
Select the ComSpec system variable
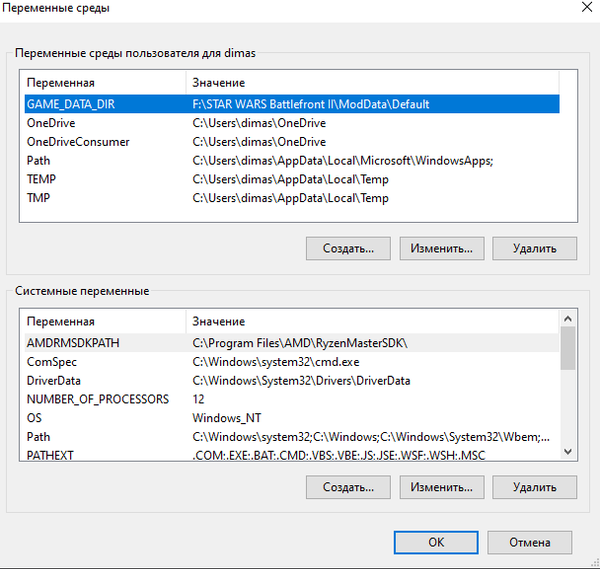tap(292, 362)
